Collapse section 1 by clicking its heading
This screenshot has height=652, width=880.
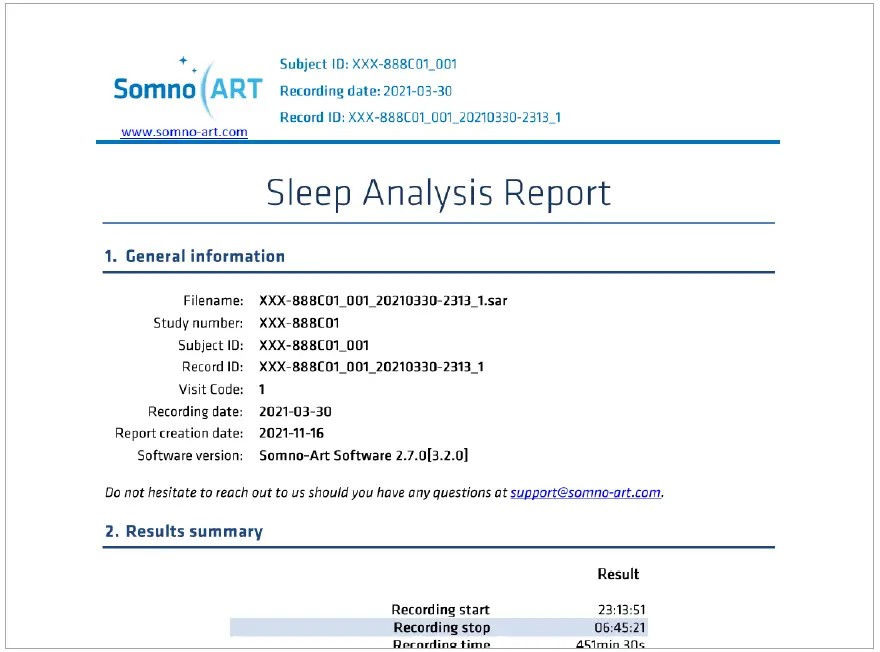[196, 256]
